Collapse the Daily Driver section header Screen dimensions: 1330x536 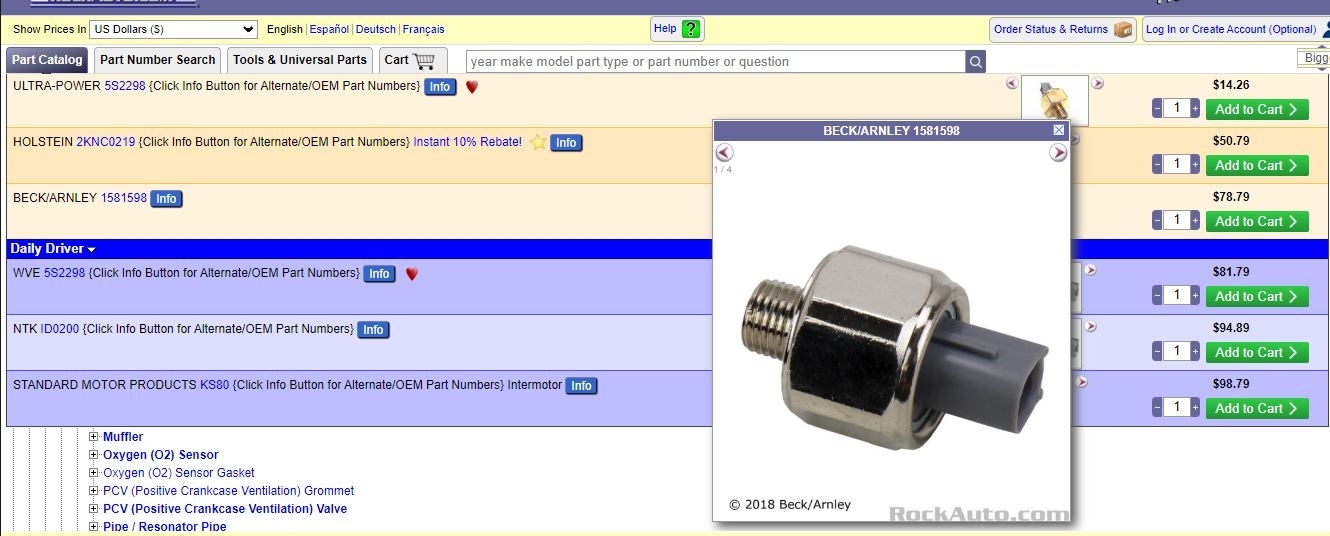53,248
